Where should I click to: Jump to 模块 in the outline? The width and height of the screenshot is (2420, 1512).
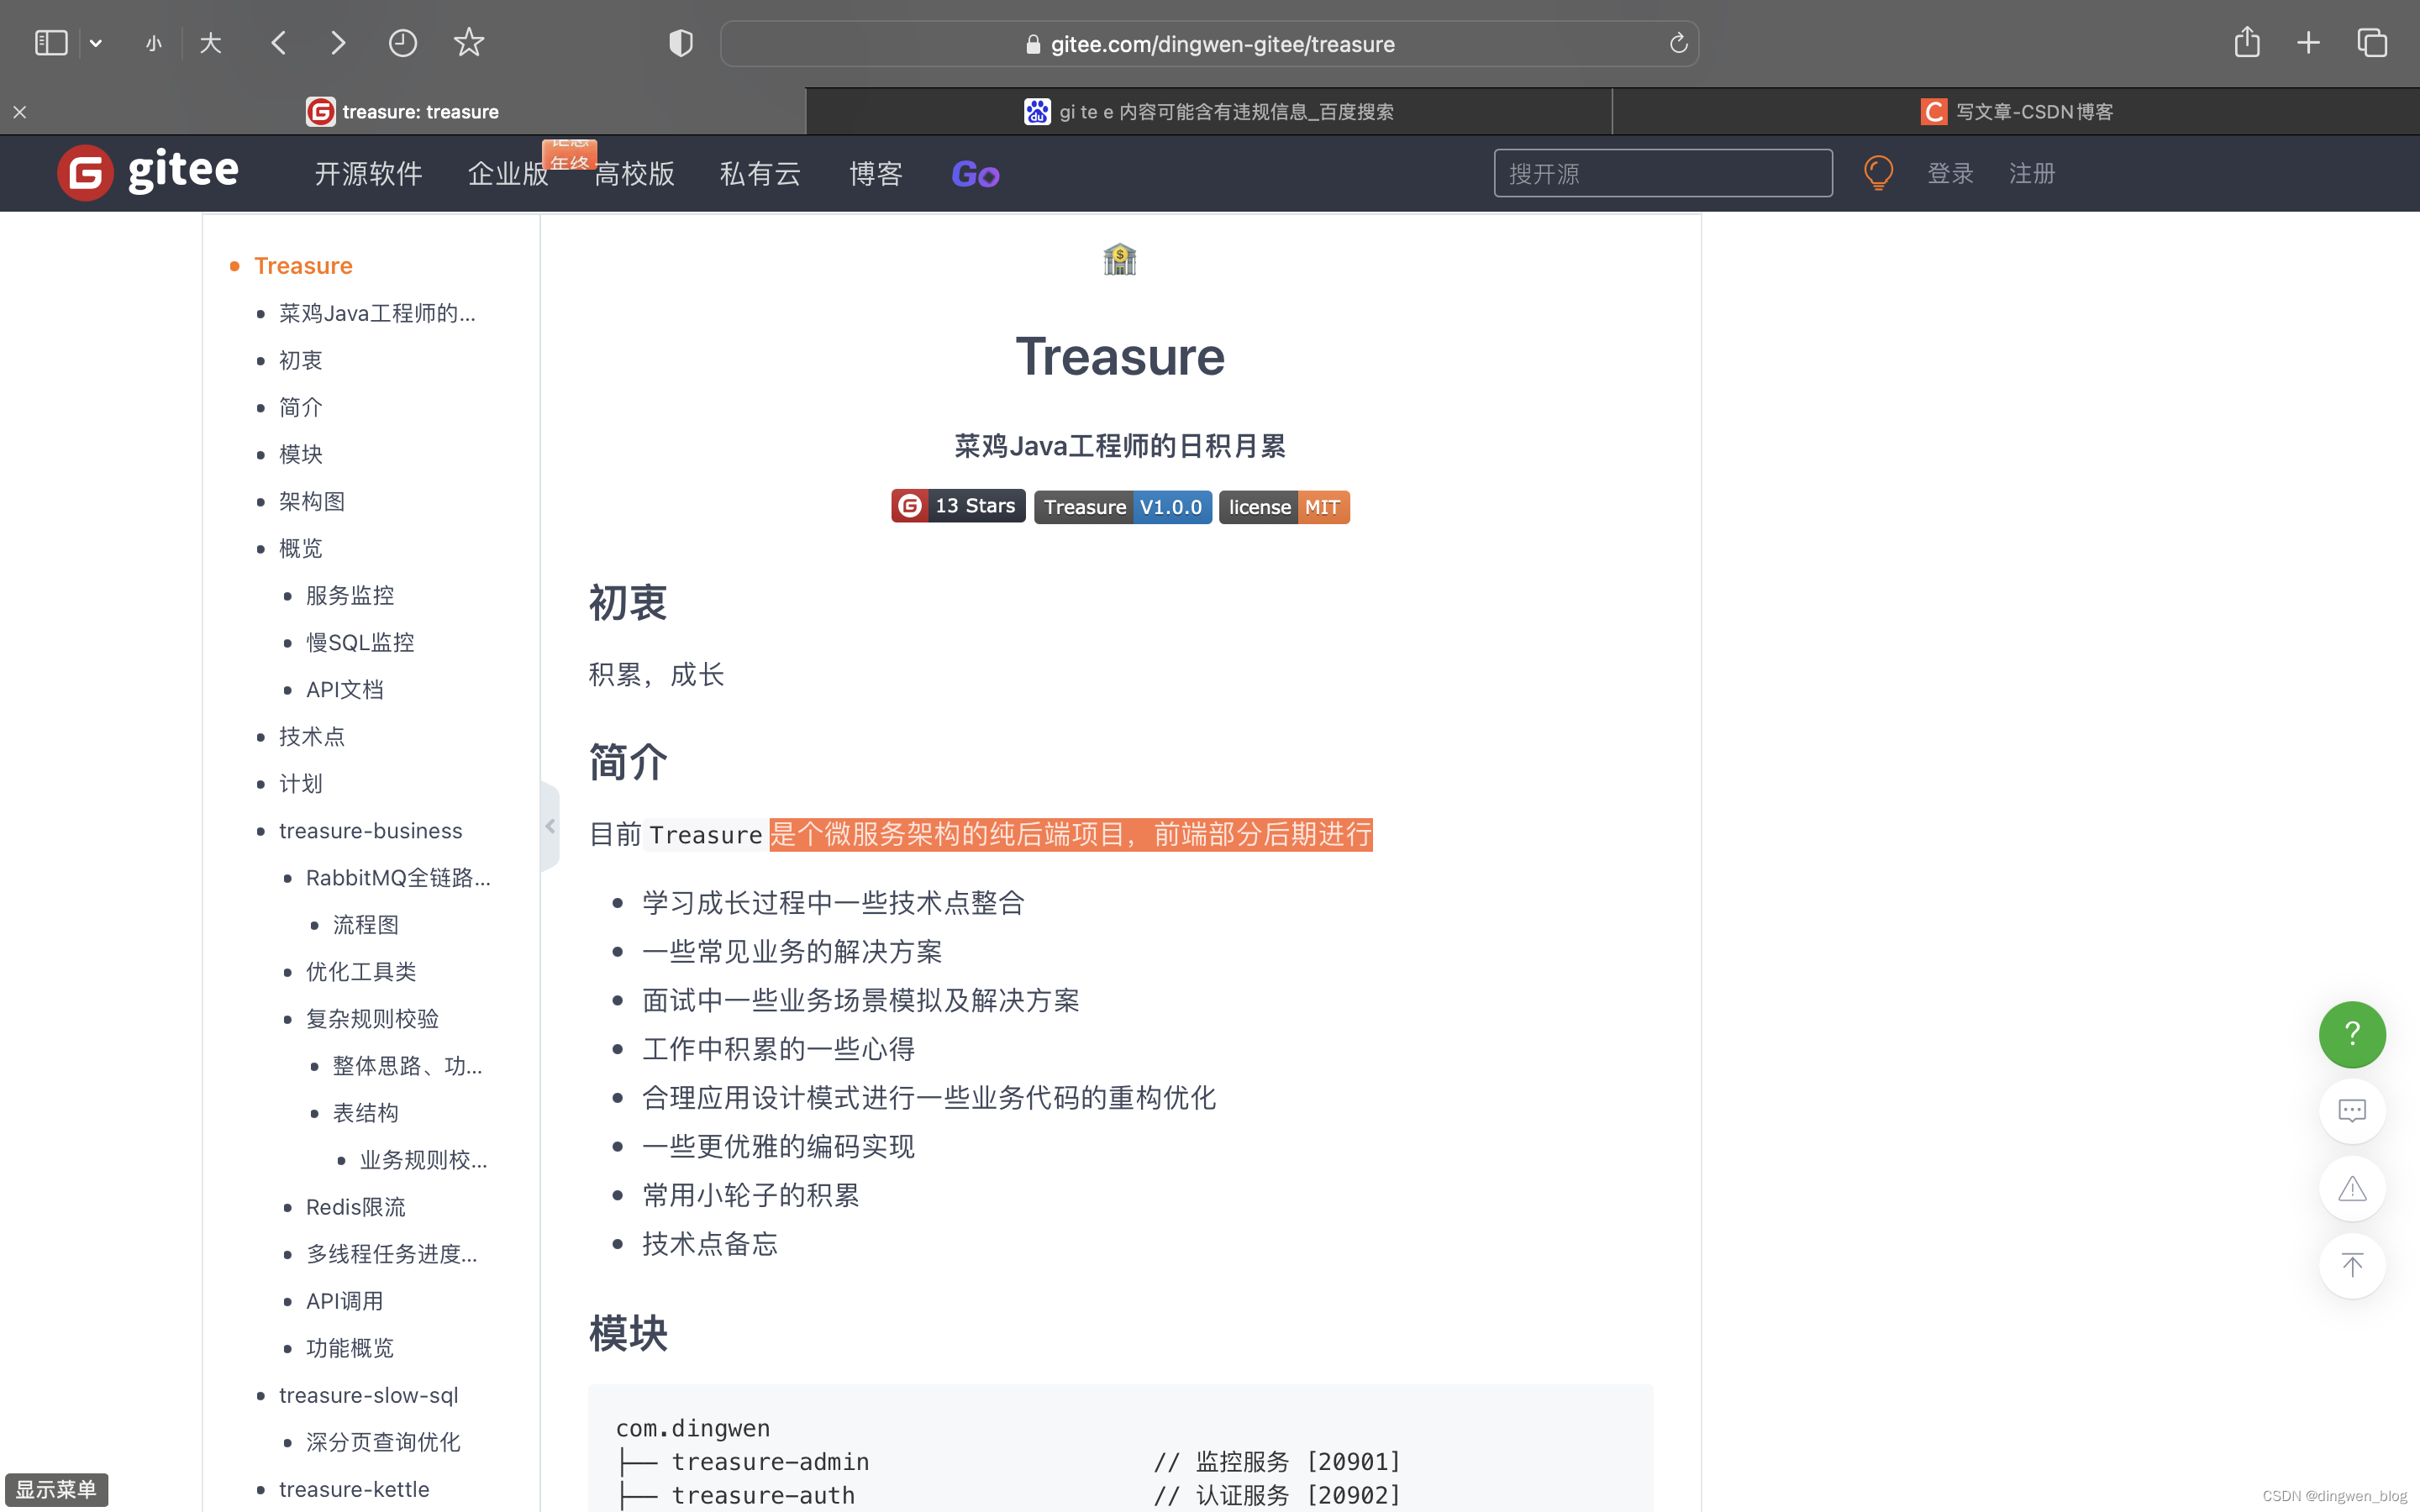point(300,454)
